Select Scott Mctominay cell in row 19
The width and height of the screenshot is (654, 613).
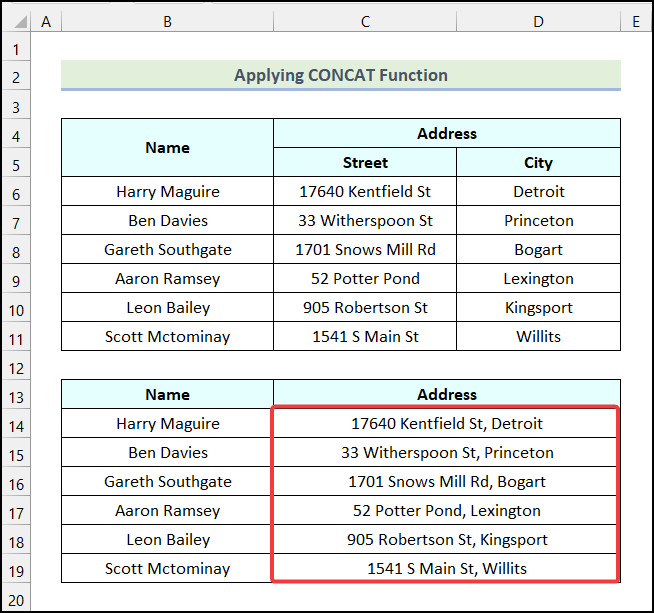pyautogui.click(x=167, y=568)
